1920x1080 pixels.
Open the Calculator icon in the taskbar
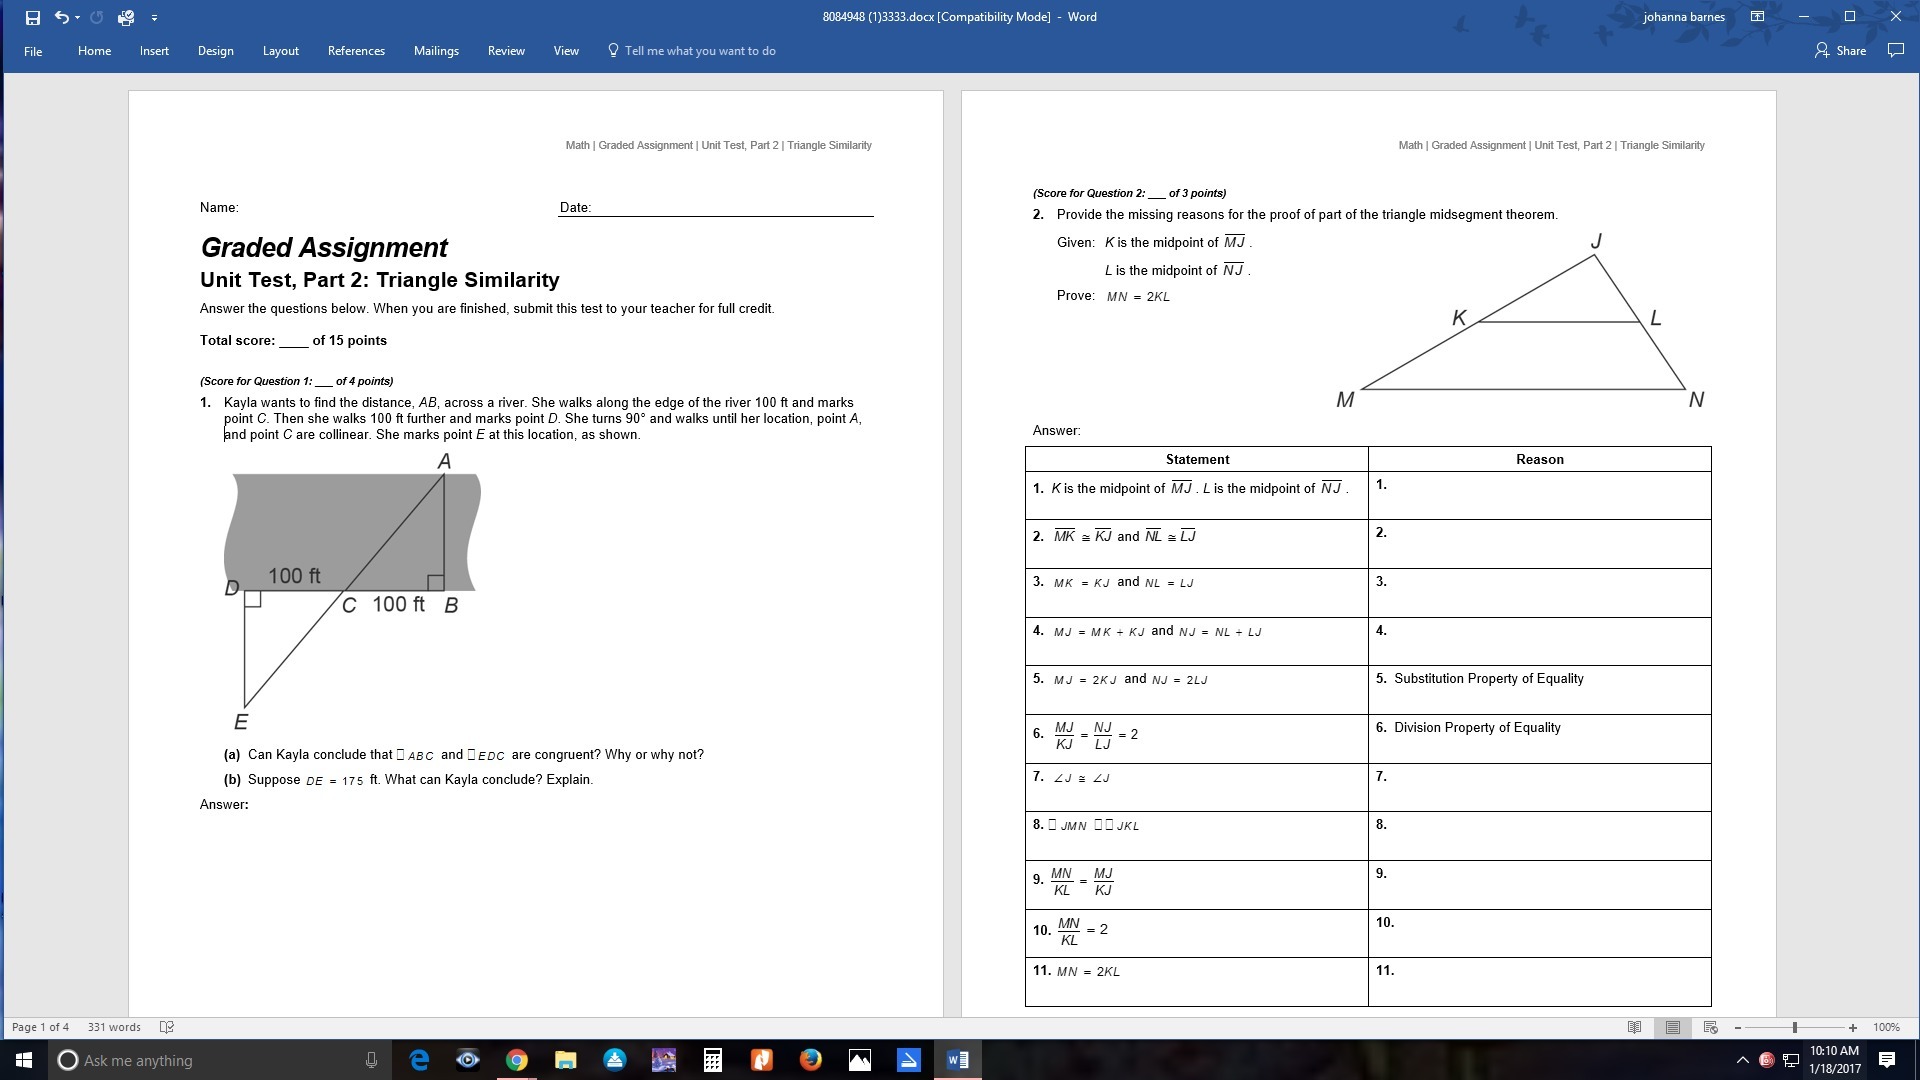point(713,1060)
